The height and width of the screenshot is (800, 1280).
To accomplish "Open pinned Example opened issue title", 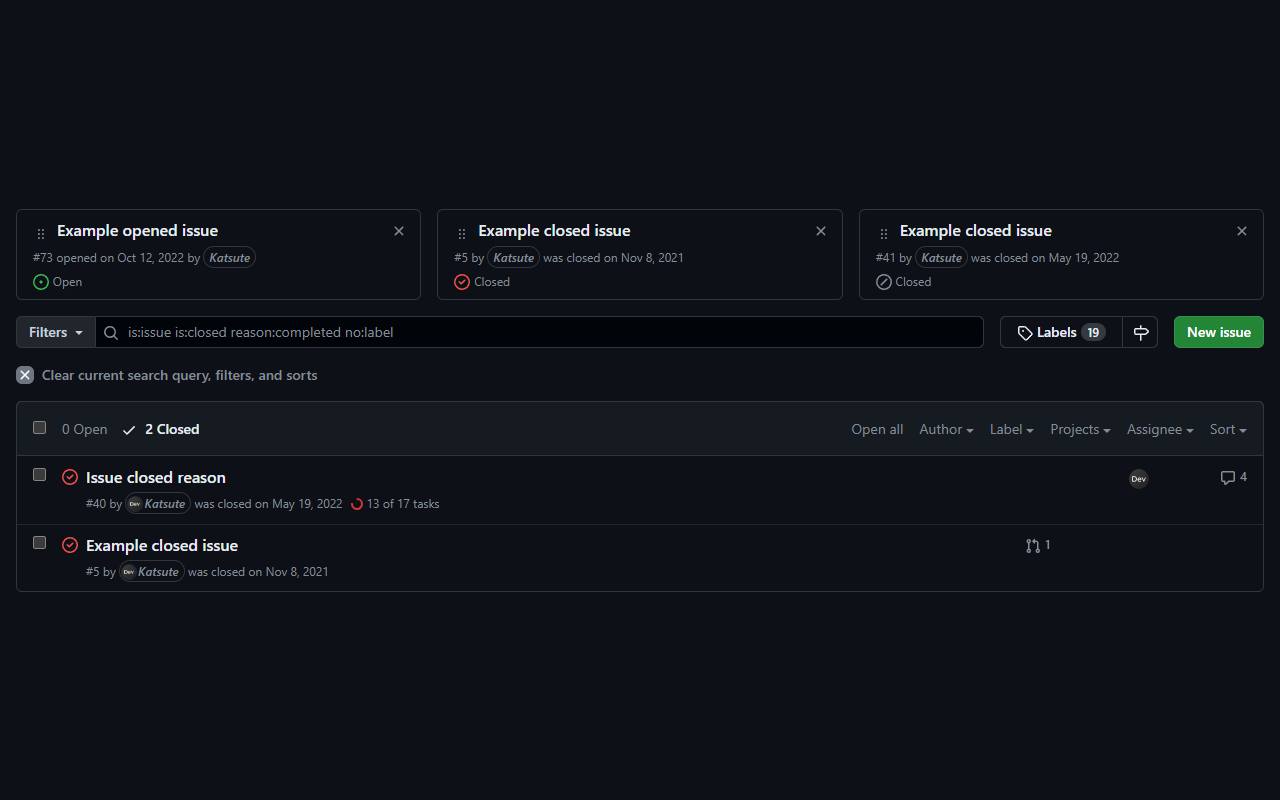I will (137, 231).
